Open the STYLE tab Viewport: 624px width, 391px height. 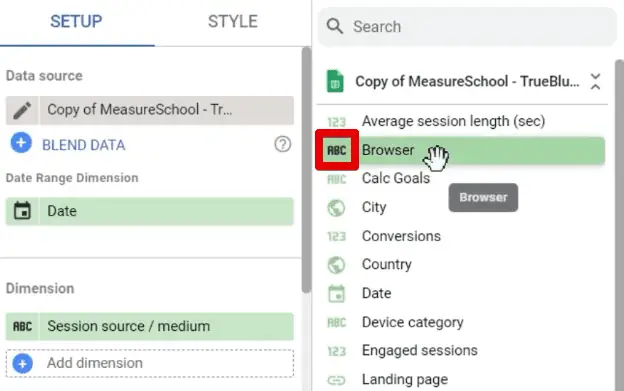(233, 21)
